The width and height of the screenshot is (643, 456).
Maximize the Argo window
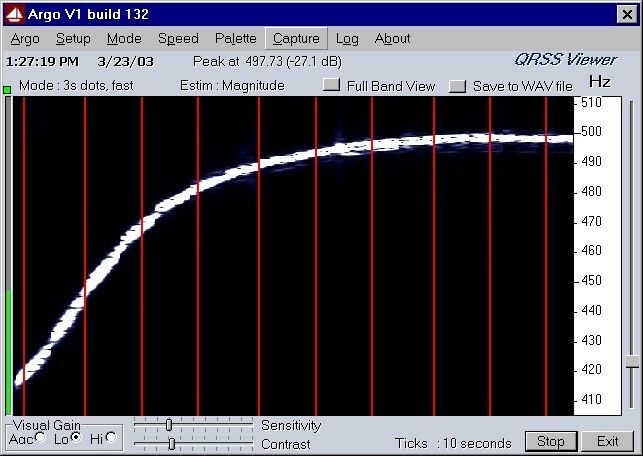[607, 13]
